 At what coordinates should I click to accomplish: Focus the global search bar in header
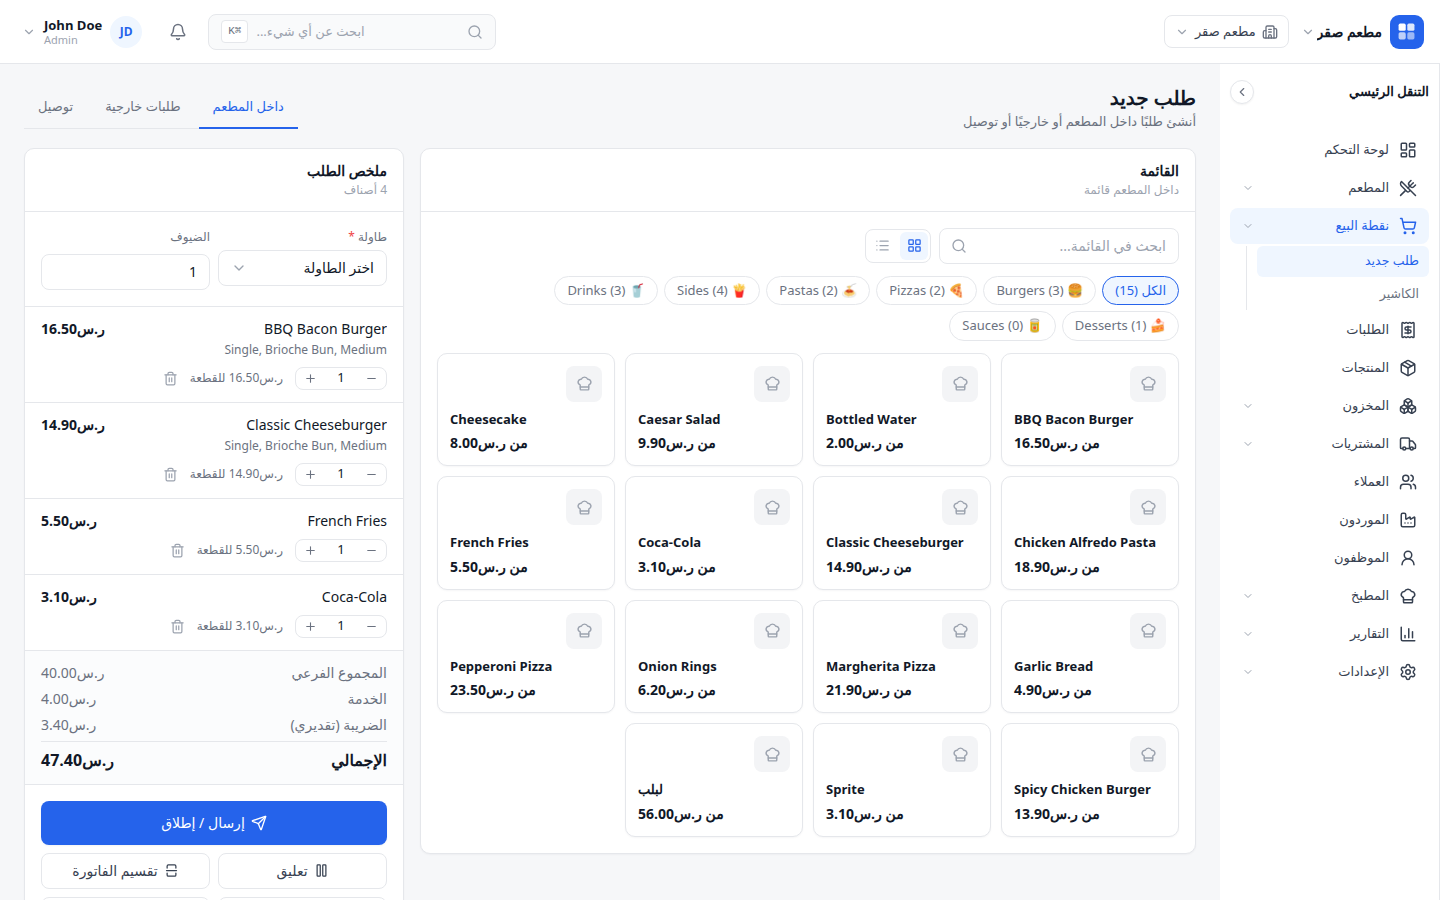coord(352,32)
